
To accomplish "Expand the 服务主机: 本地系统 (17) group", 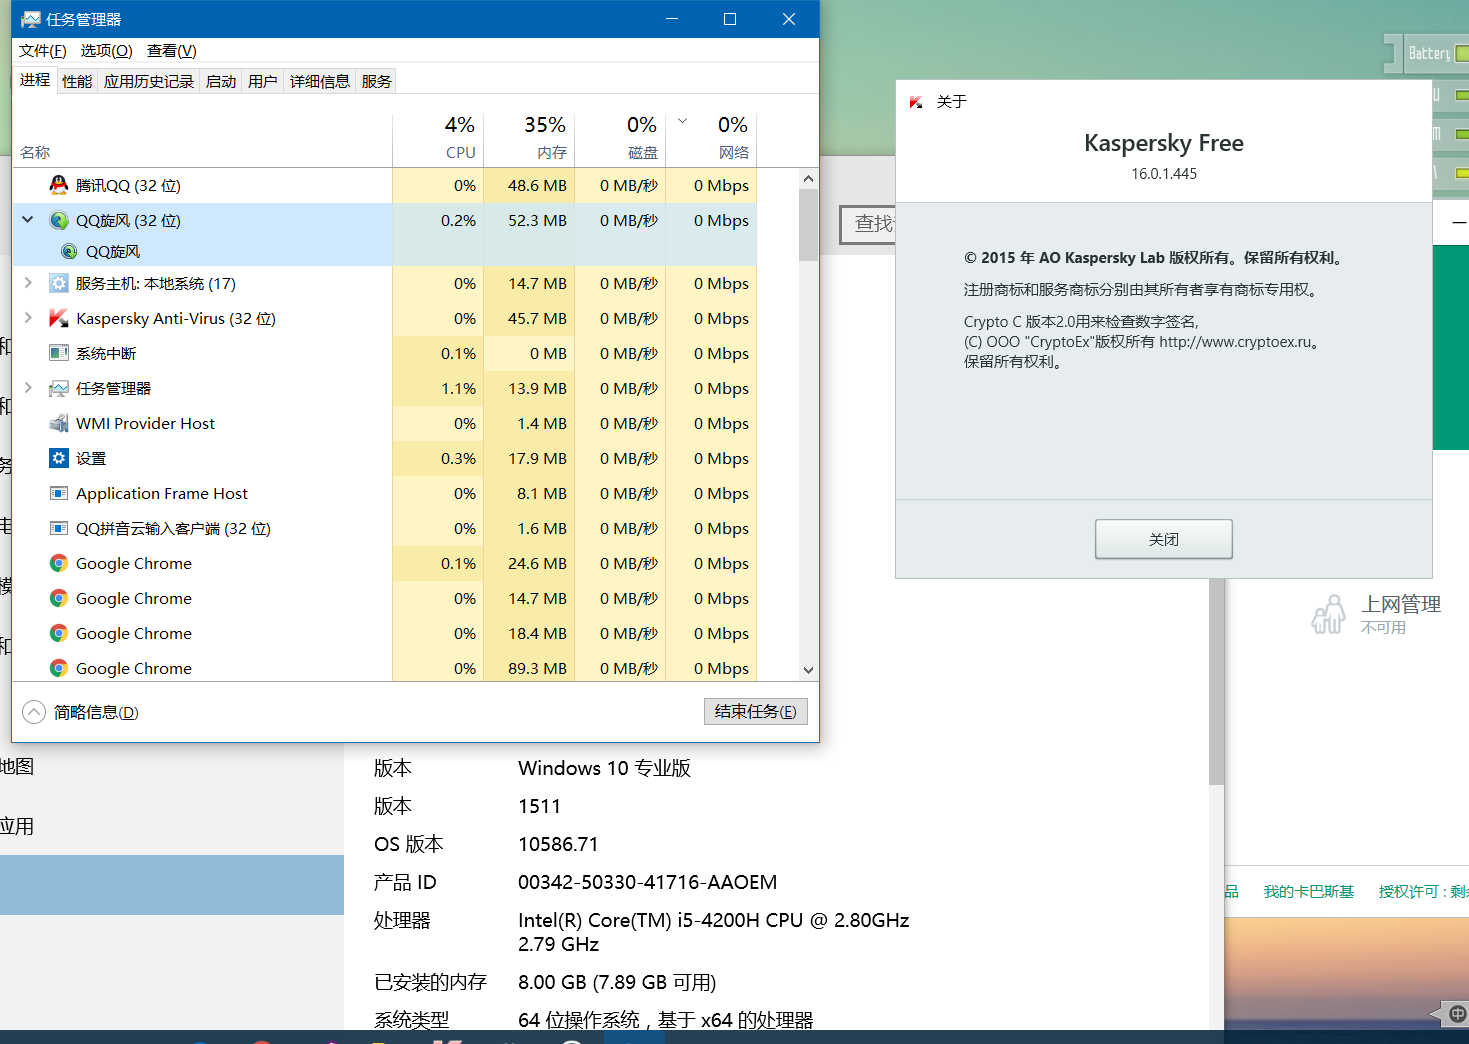I will pos(28,283).
